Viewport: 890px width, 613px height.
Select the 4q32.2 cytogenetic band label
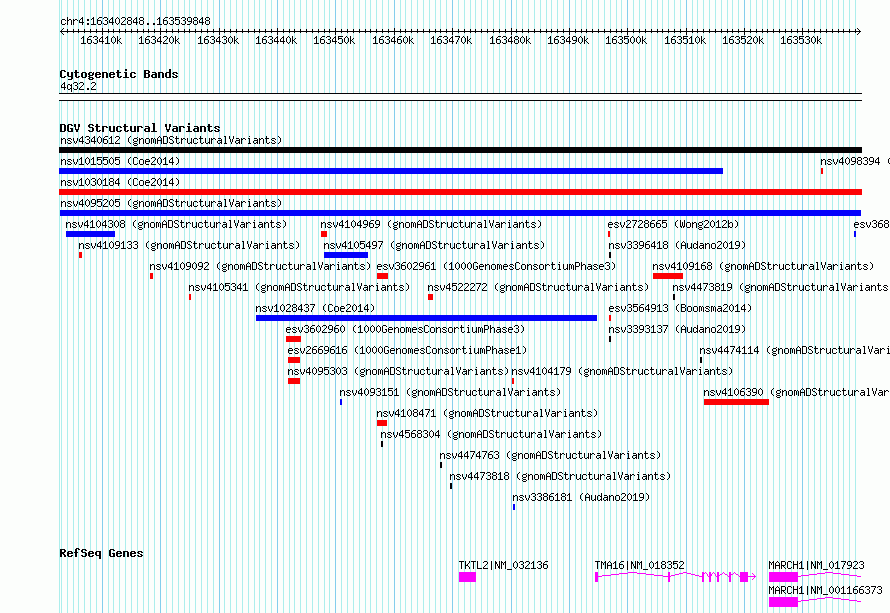coord(78,86)
